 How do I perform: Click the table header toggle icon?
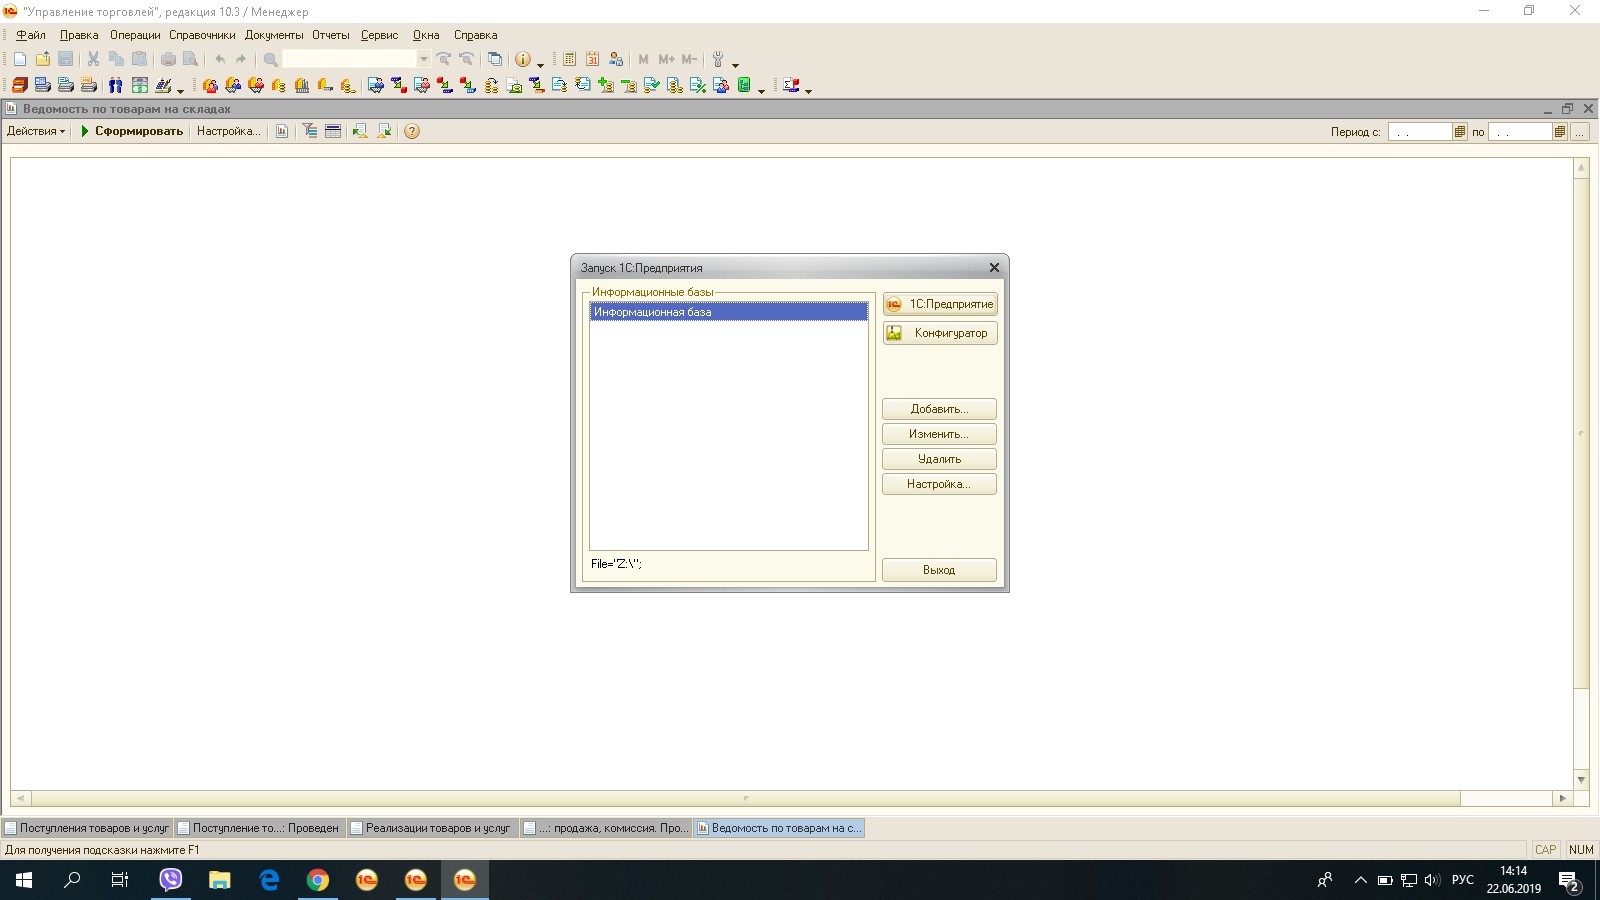tap(333, 131)
